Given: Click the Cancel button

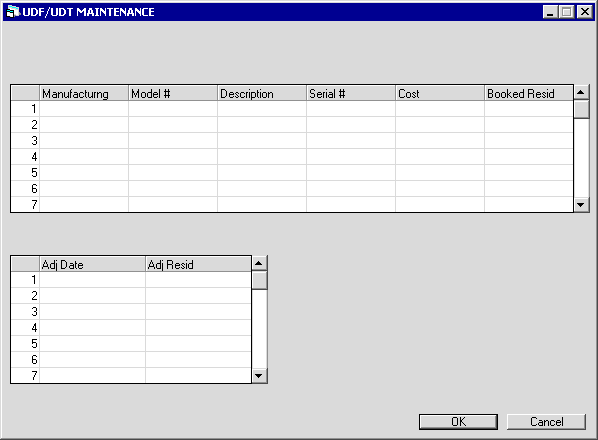Looking at the screenshot, I should 546,422.
